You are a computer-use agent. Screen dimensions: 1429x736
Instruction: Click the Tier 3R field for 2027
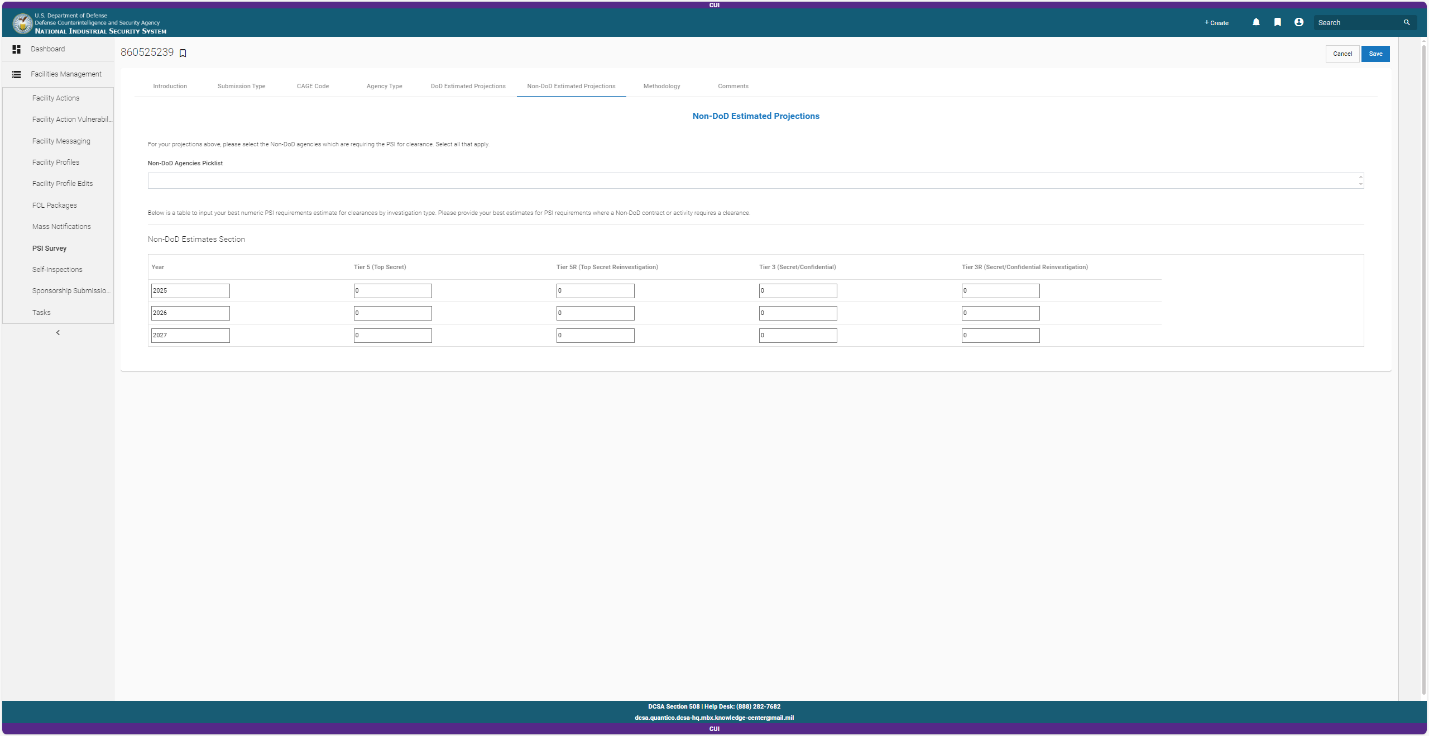click(x=1000, y=336)
